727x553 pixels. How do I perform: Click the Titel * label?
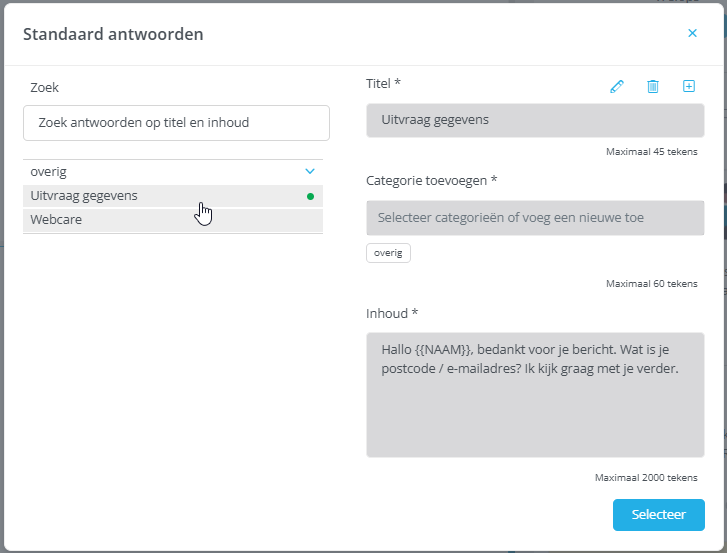pyautogui.click(x=383, y=83)
